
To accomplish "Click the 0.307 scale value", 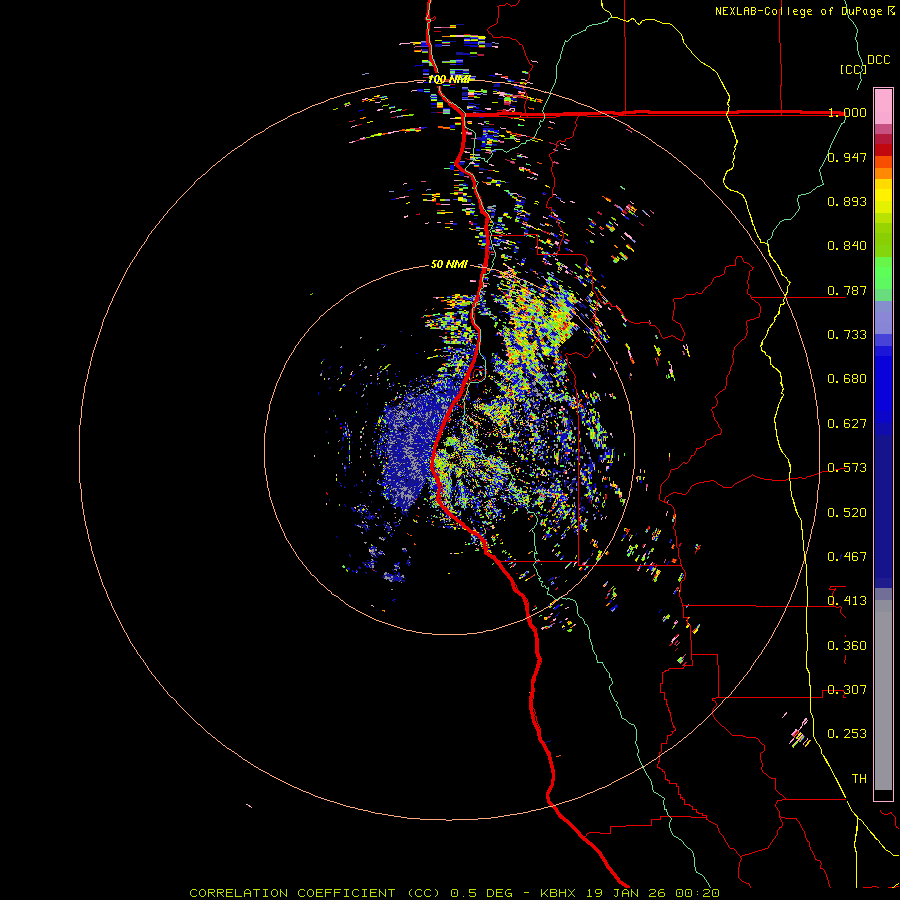I will coord(847,690).
